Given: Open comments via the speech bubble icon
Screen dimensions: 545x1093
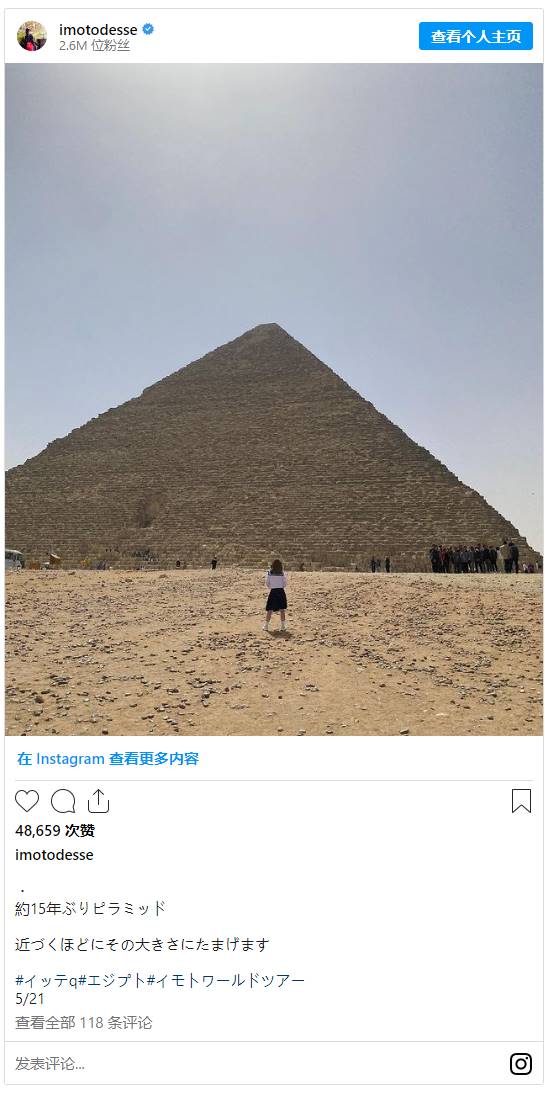Looking at the screenshot, I should [63, 801].
